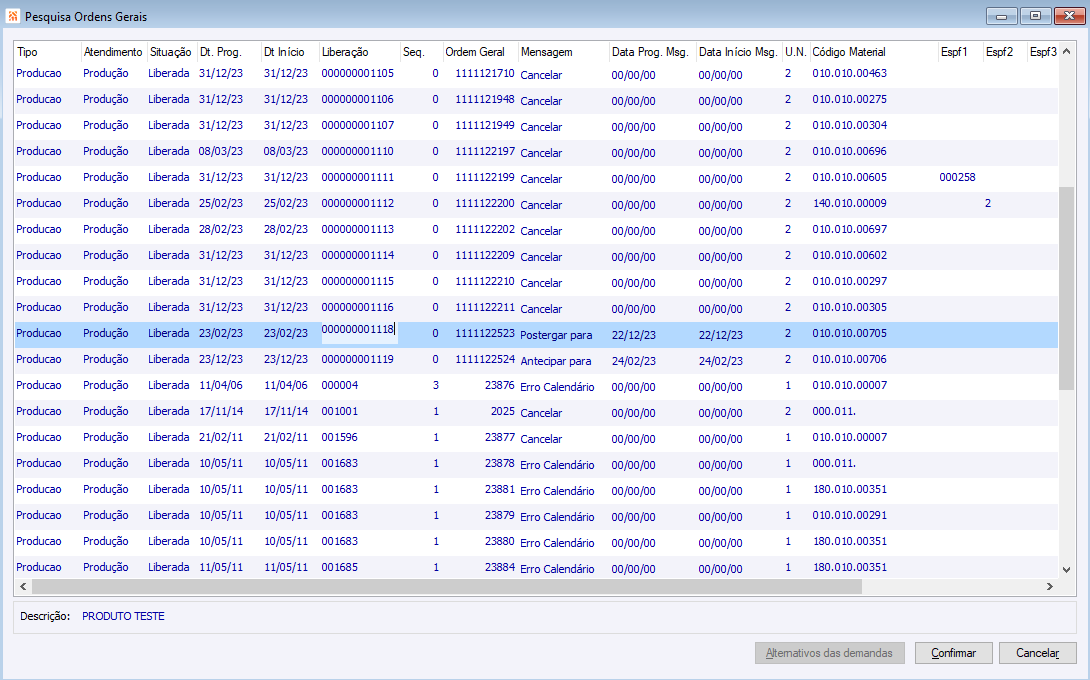Select Ordem Geral cell 1111121948
Viewport: 1090px width, 680px height.
coord(485,99)
